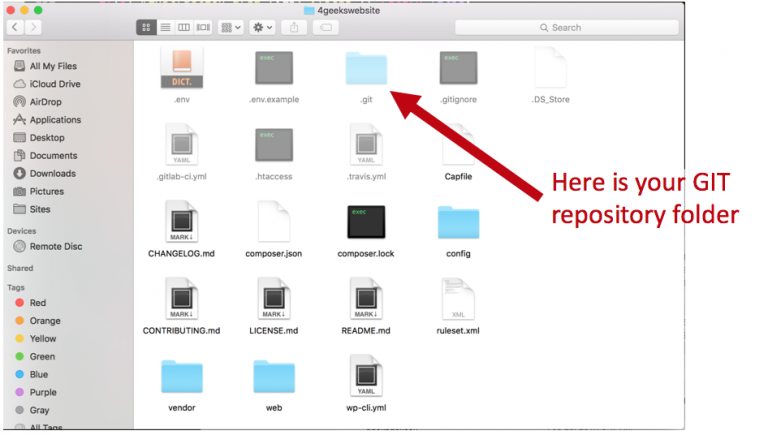Open the gear Action menu
The image size is (768, 435).
click(x=262, y=27)
